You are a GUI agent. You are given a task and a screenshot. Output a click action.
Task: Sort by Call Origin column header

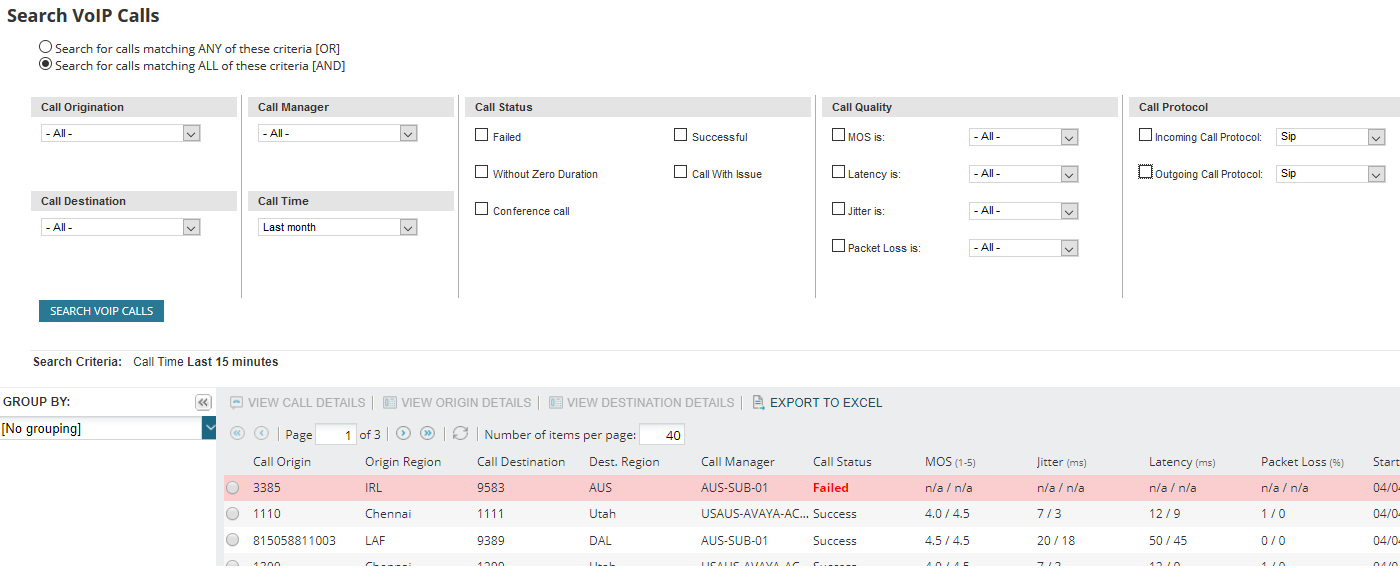pos(282,462)
